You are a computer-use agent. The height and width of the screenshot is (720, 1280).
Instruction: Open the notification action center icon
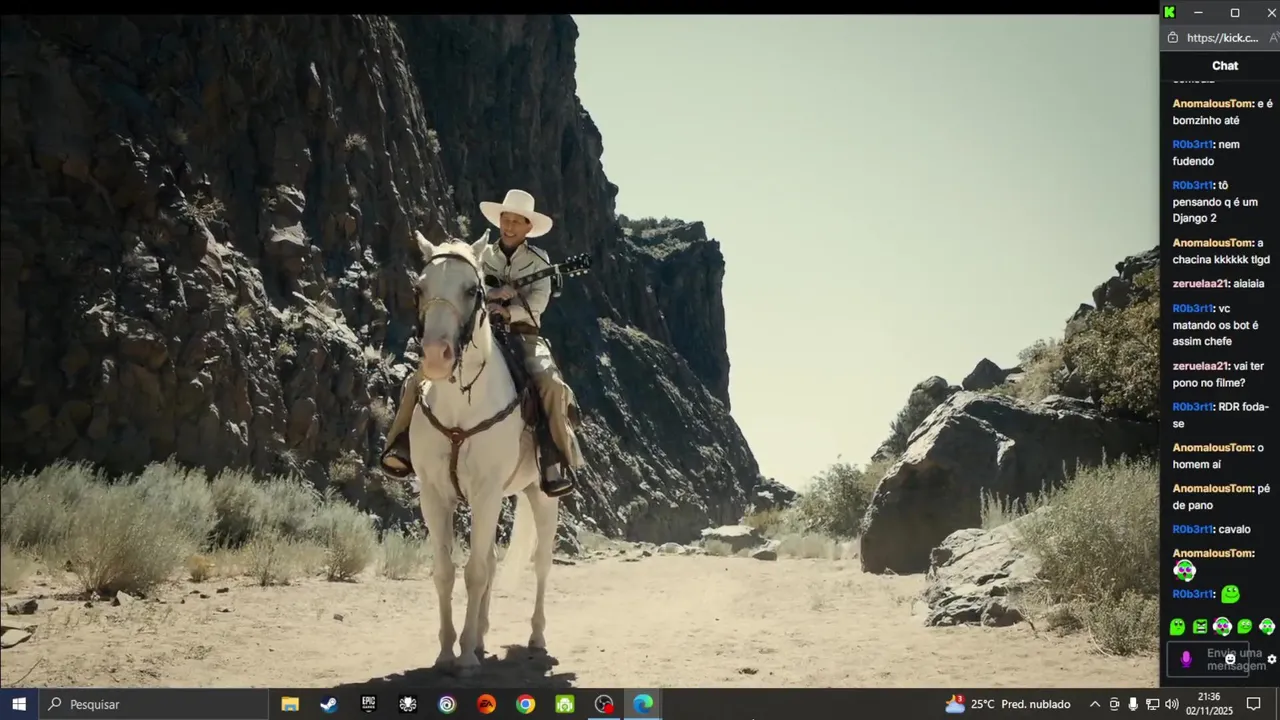[x=1254, y=704]
